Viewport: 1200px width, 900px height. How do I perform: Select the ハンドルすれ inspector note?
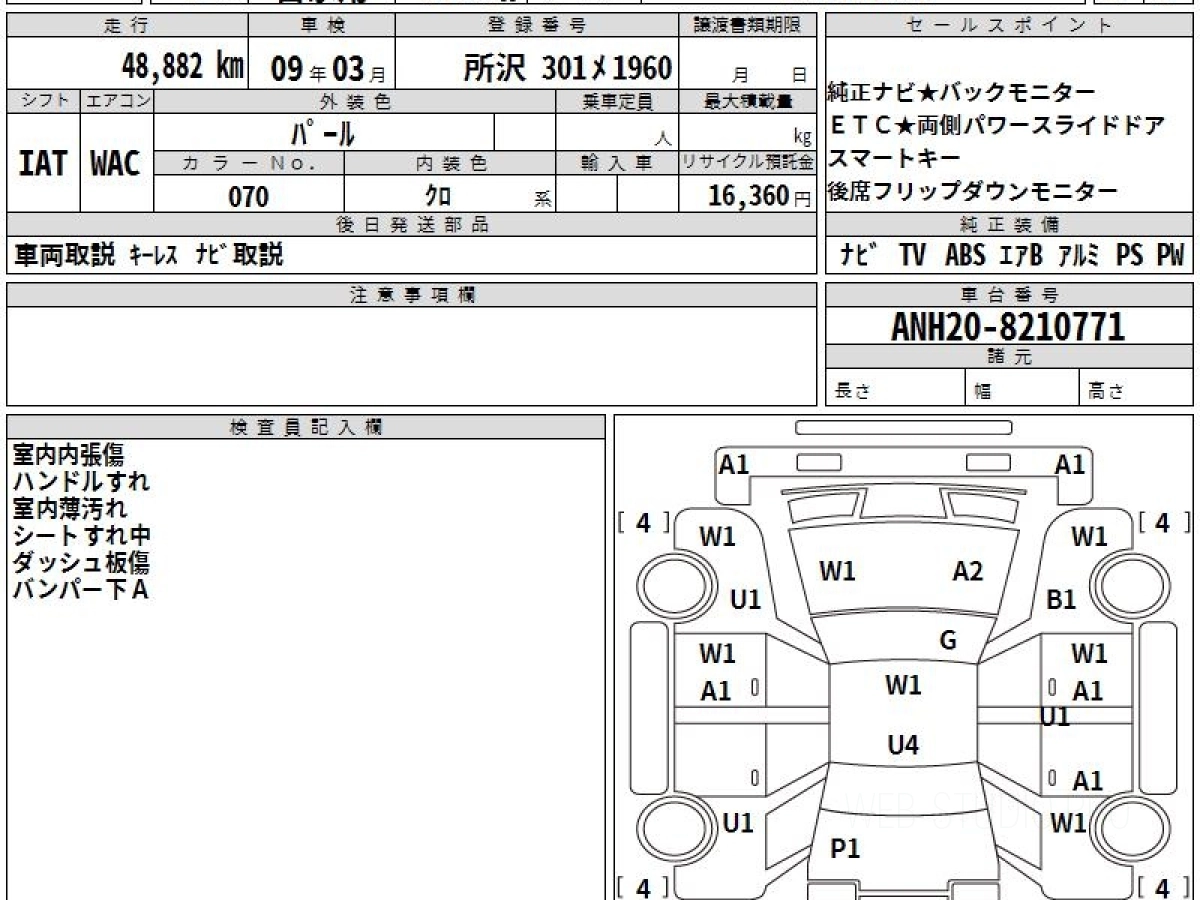pos(81,481)
